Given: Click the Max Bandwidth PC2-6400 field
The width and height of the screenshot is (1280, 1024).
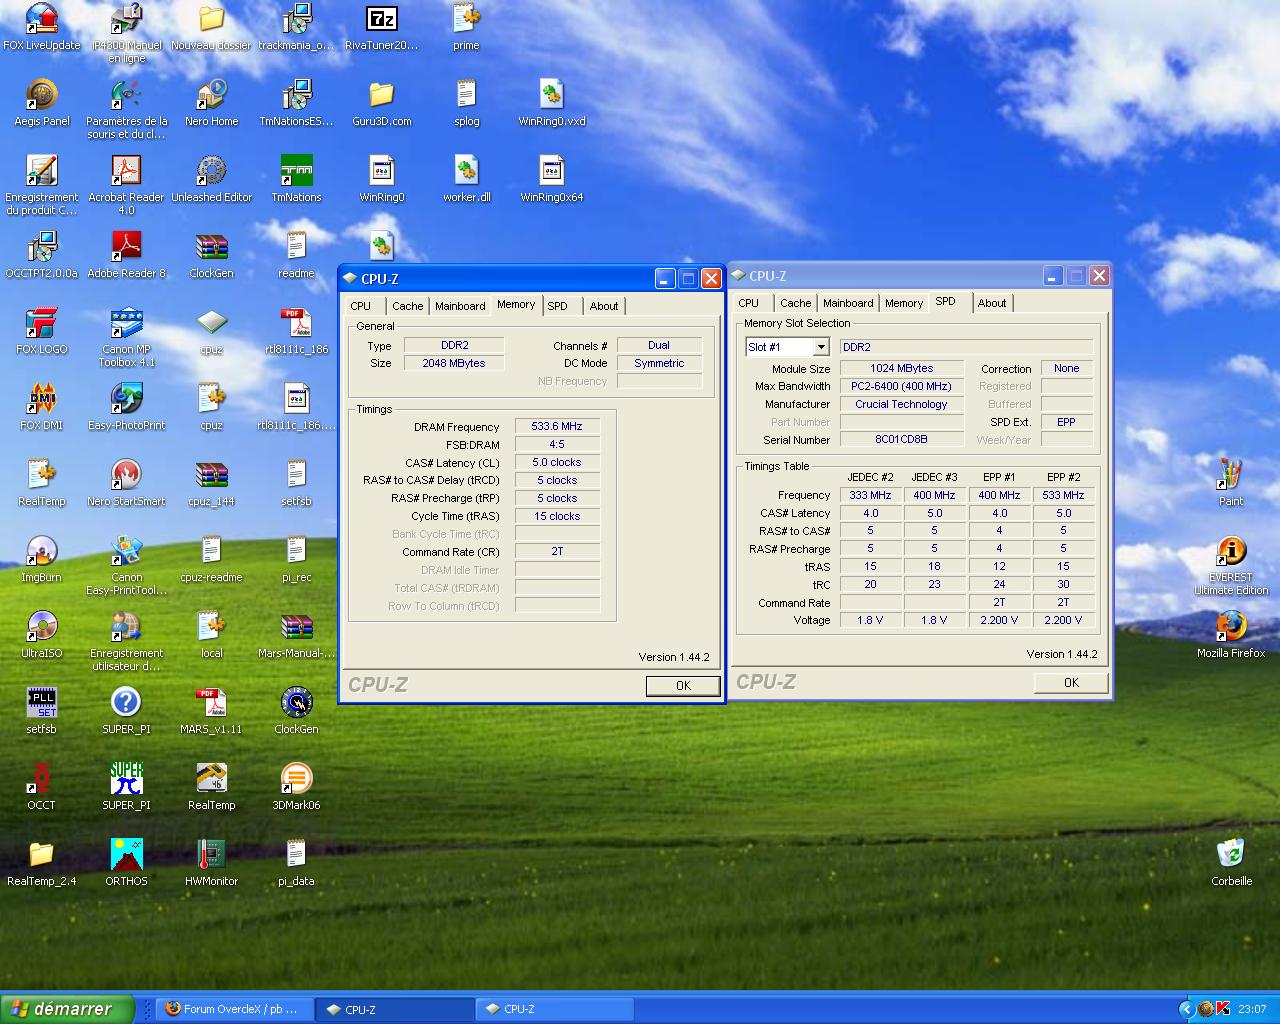Looking at the screenshot, I should (x=901, y=386).
